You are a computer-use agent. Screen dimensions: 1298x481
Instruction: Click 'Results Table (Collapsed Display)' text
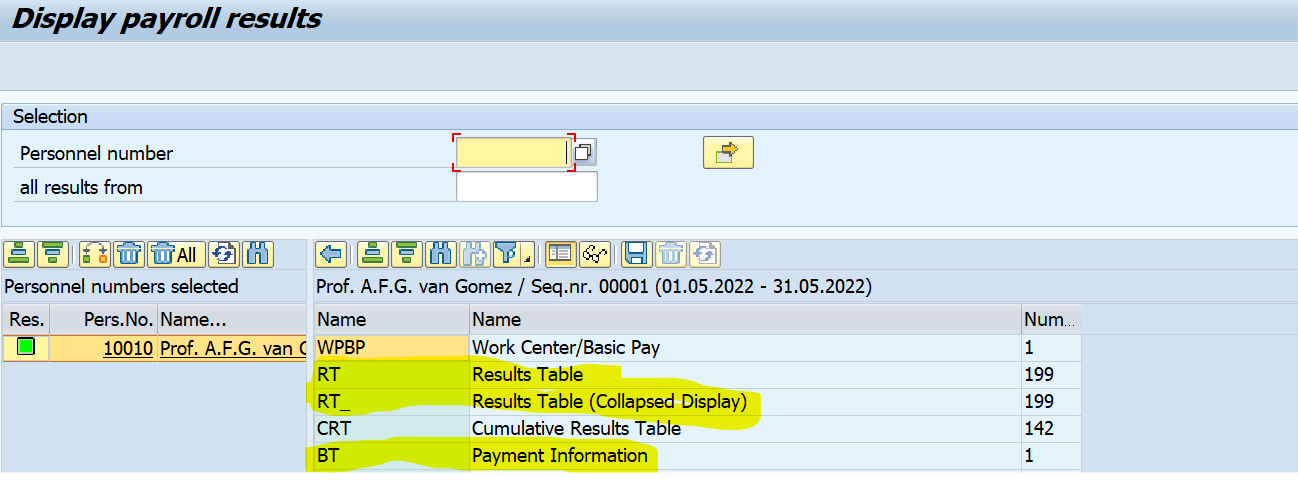click(609, 402)
